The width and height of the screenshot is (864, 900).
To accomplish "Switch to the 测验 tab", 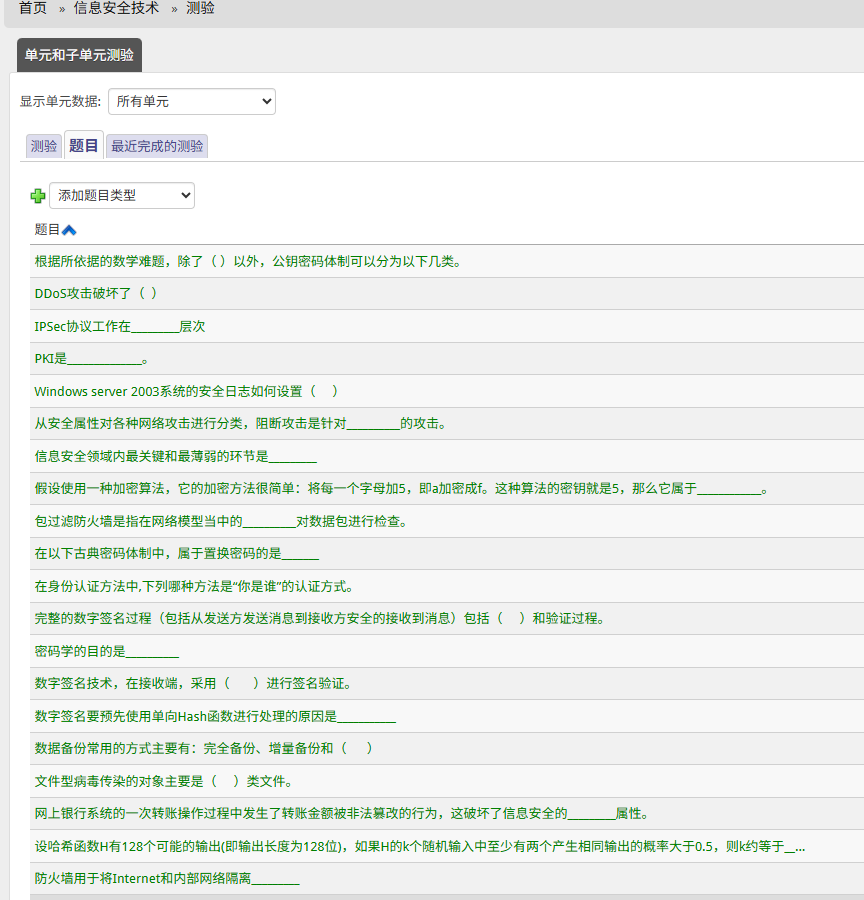I will click(44, 146).
